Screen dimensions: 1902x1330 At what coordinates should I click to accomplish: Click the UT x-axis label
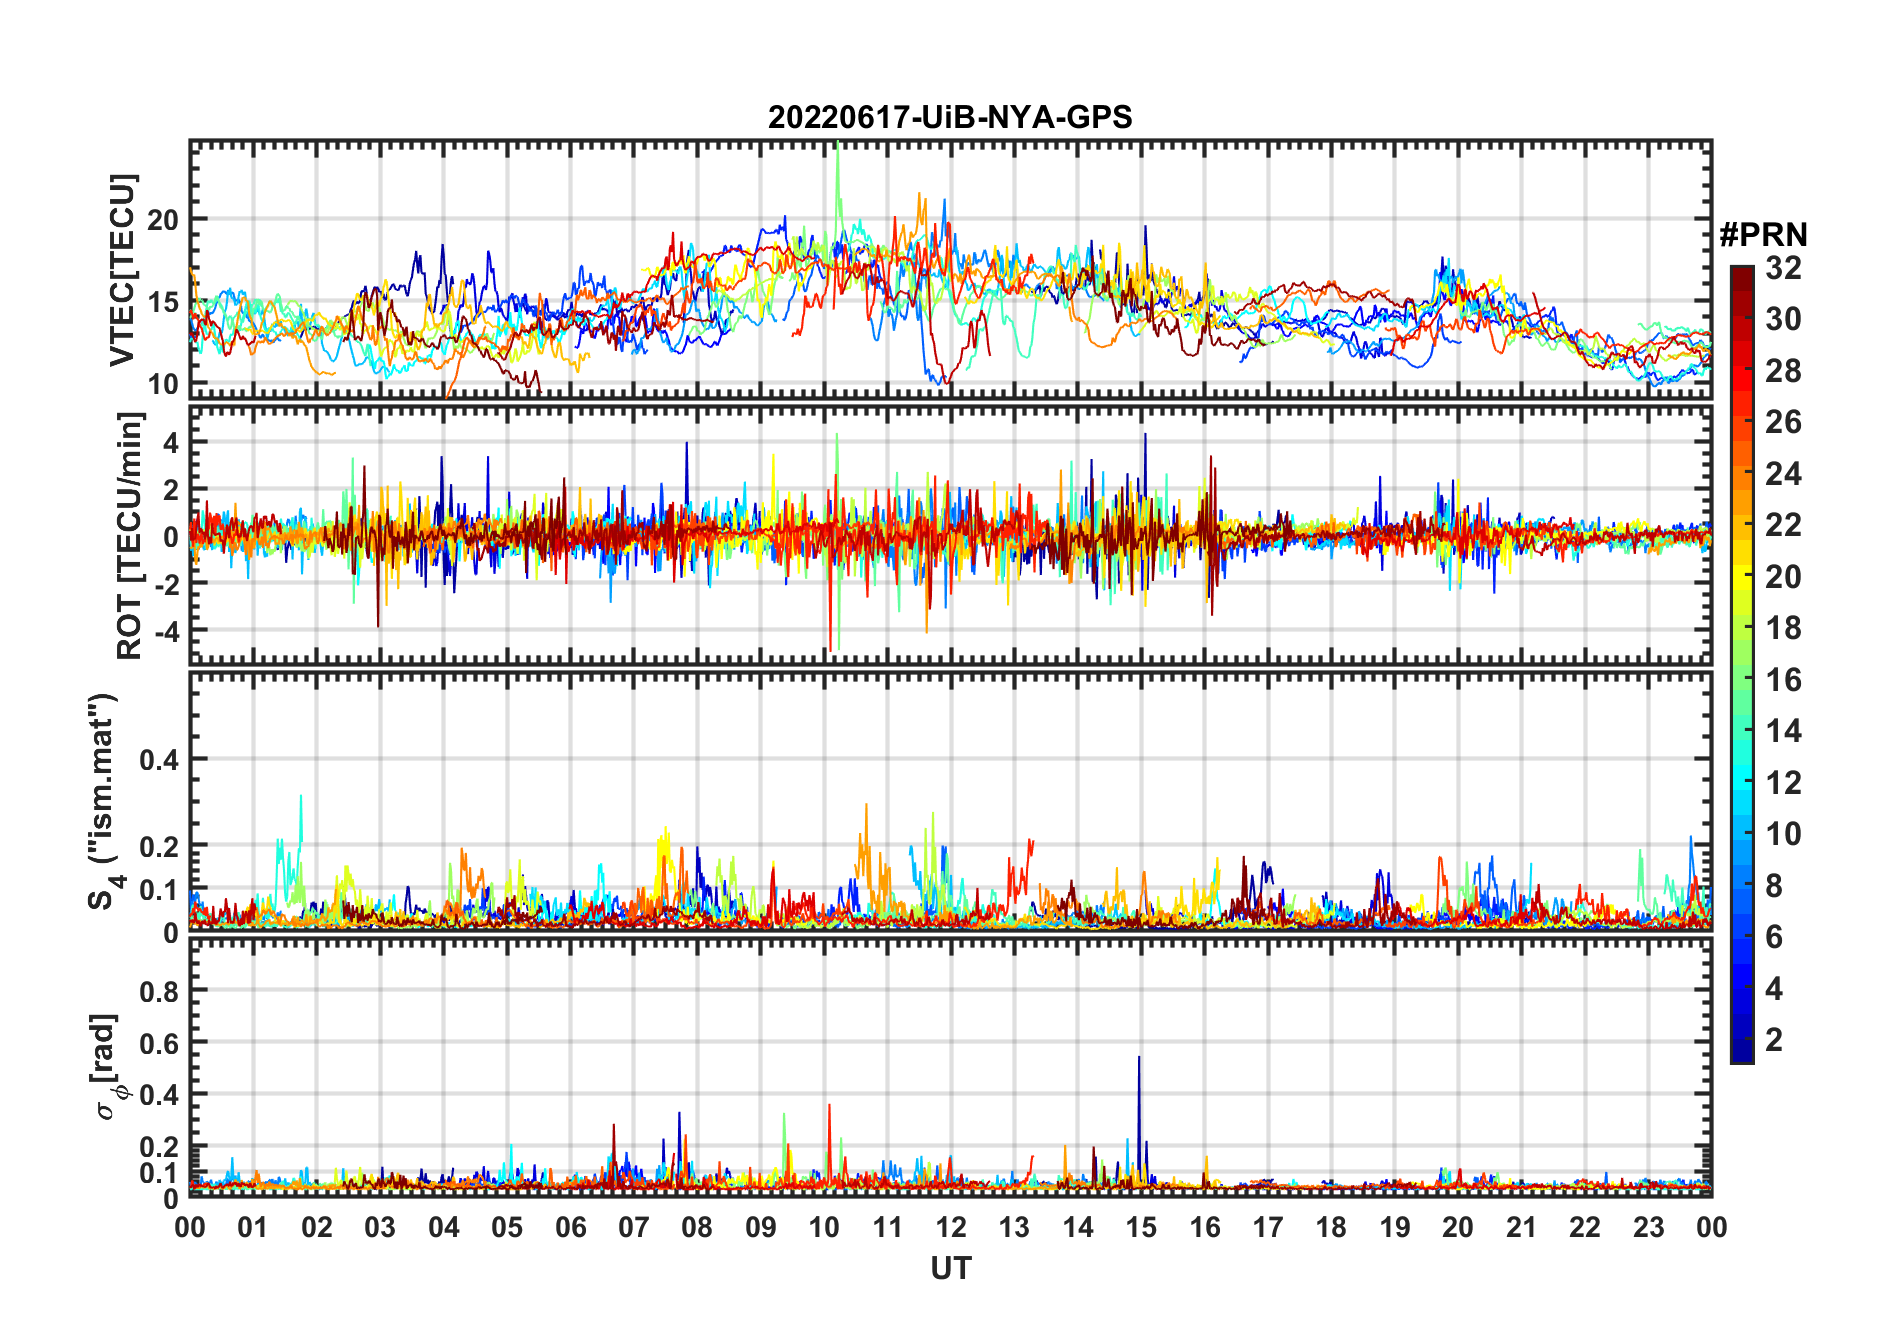click(x=950, y=1268)
